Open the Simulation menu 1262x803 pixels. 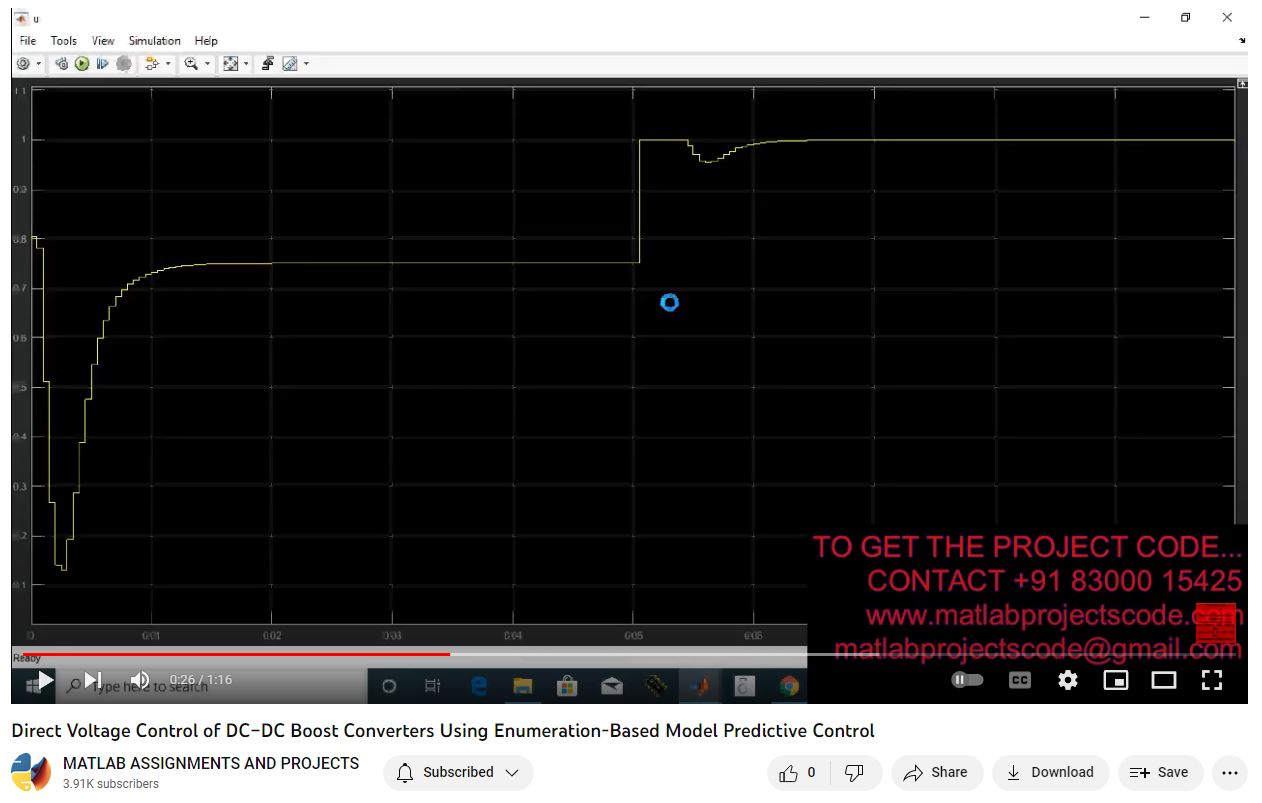(x=154, y=41)
